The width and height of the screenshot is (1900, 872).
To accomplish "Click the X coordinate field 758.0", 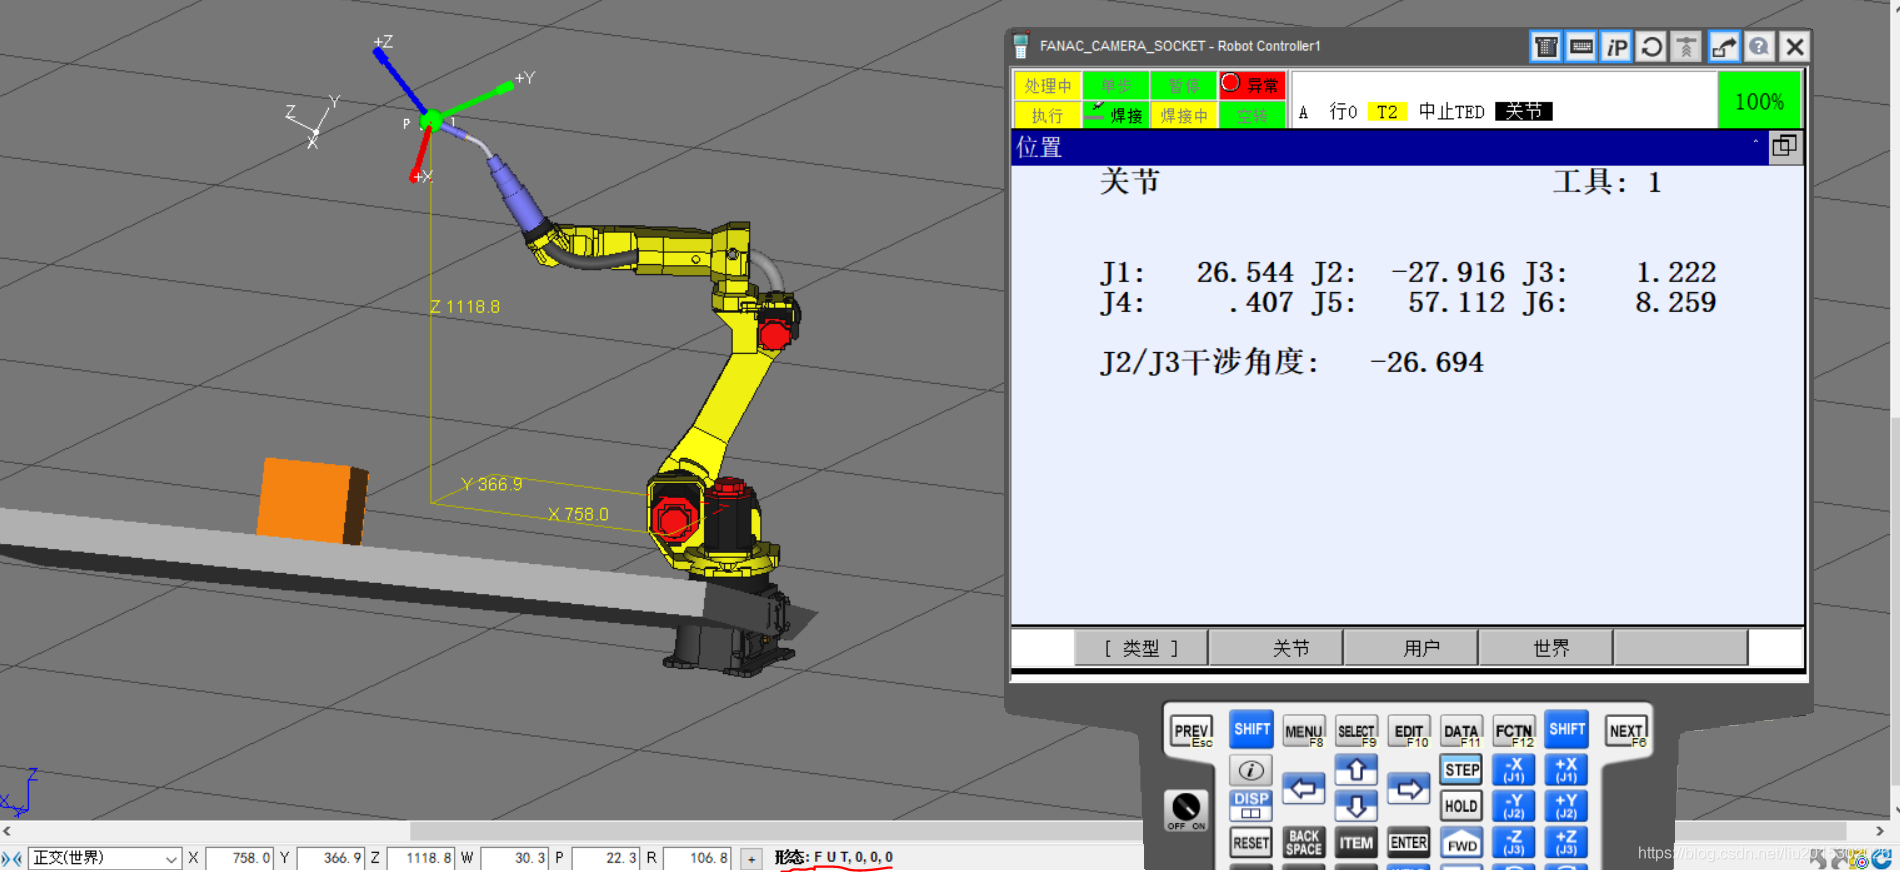I will coord(239,858).
